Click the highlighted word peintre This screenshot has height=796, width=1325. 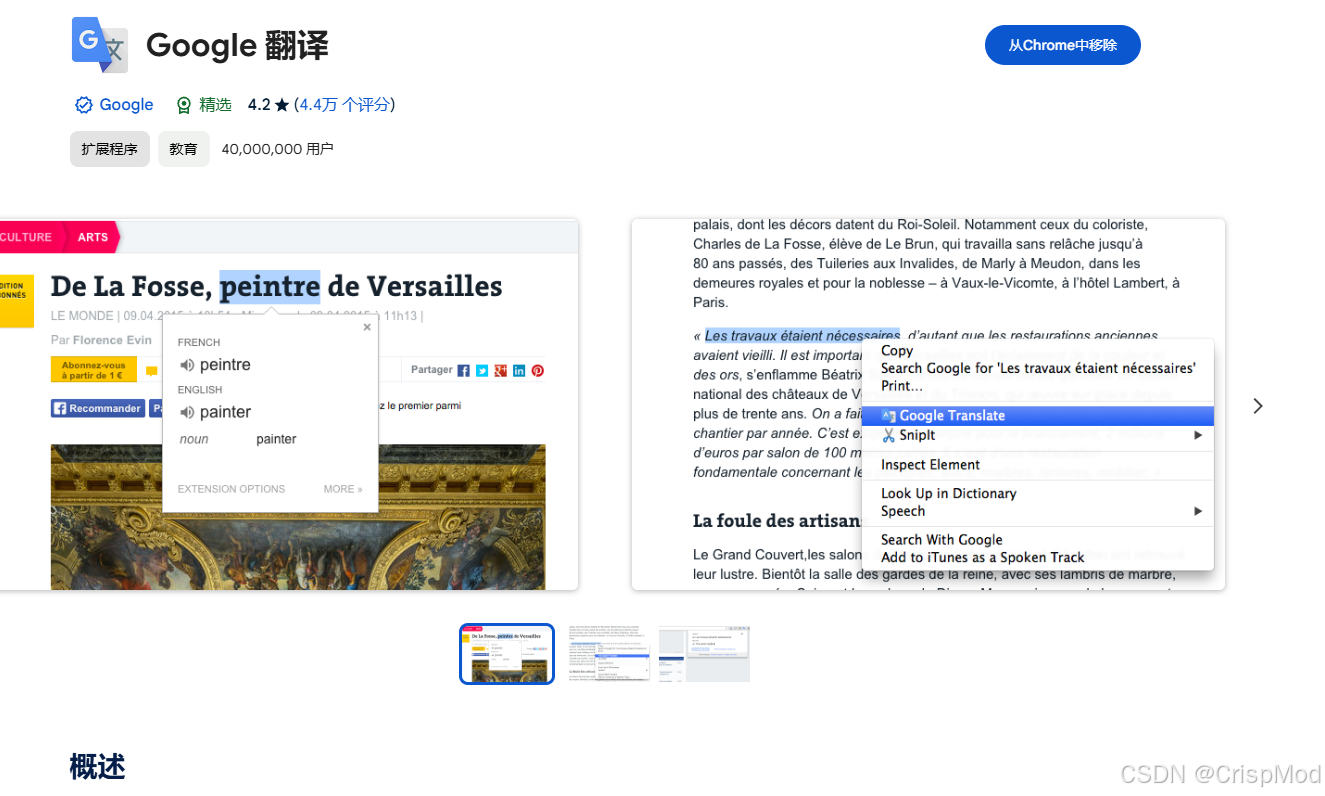pos(270,286)
